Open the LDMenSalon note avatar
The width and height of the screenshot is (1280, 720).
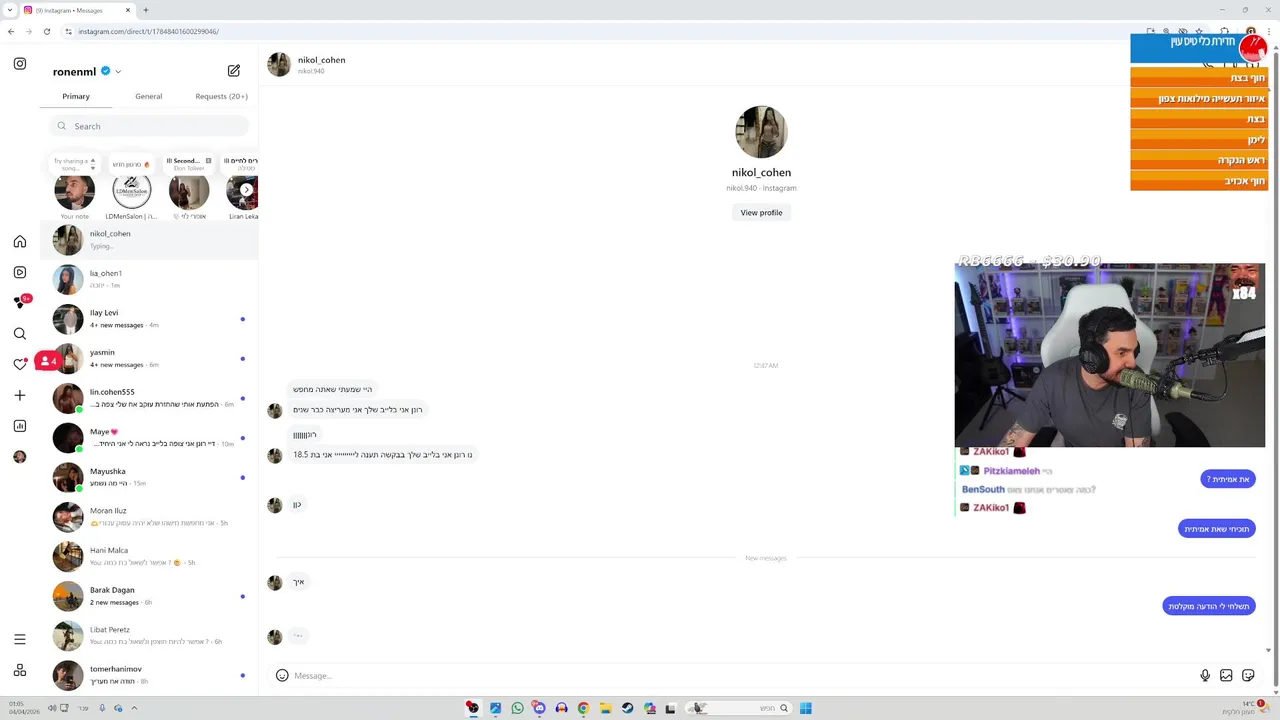click(x=132, y=190)
